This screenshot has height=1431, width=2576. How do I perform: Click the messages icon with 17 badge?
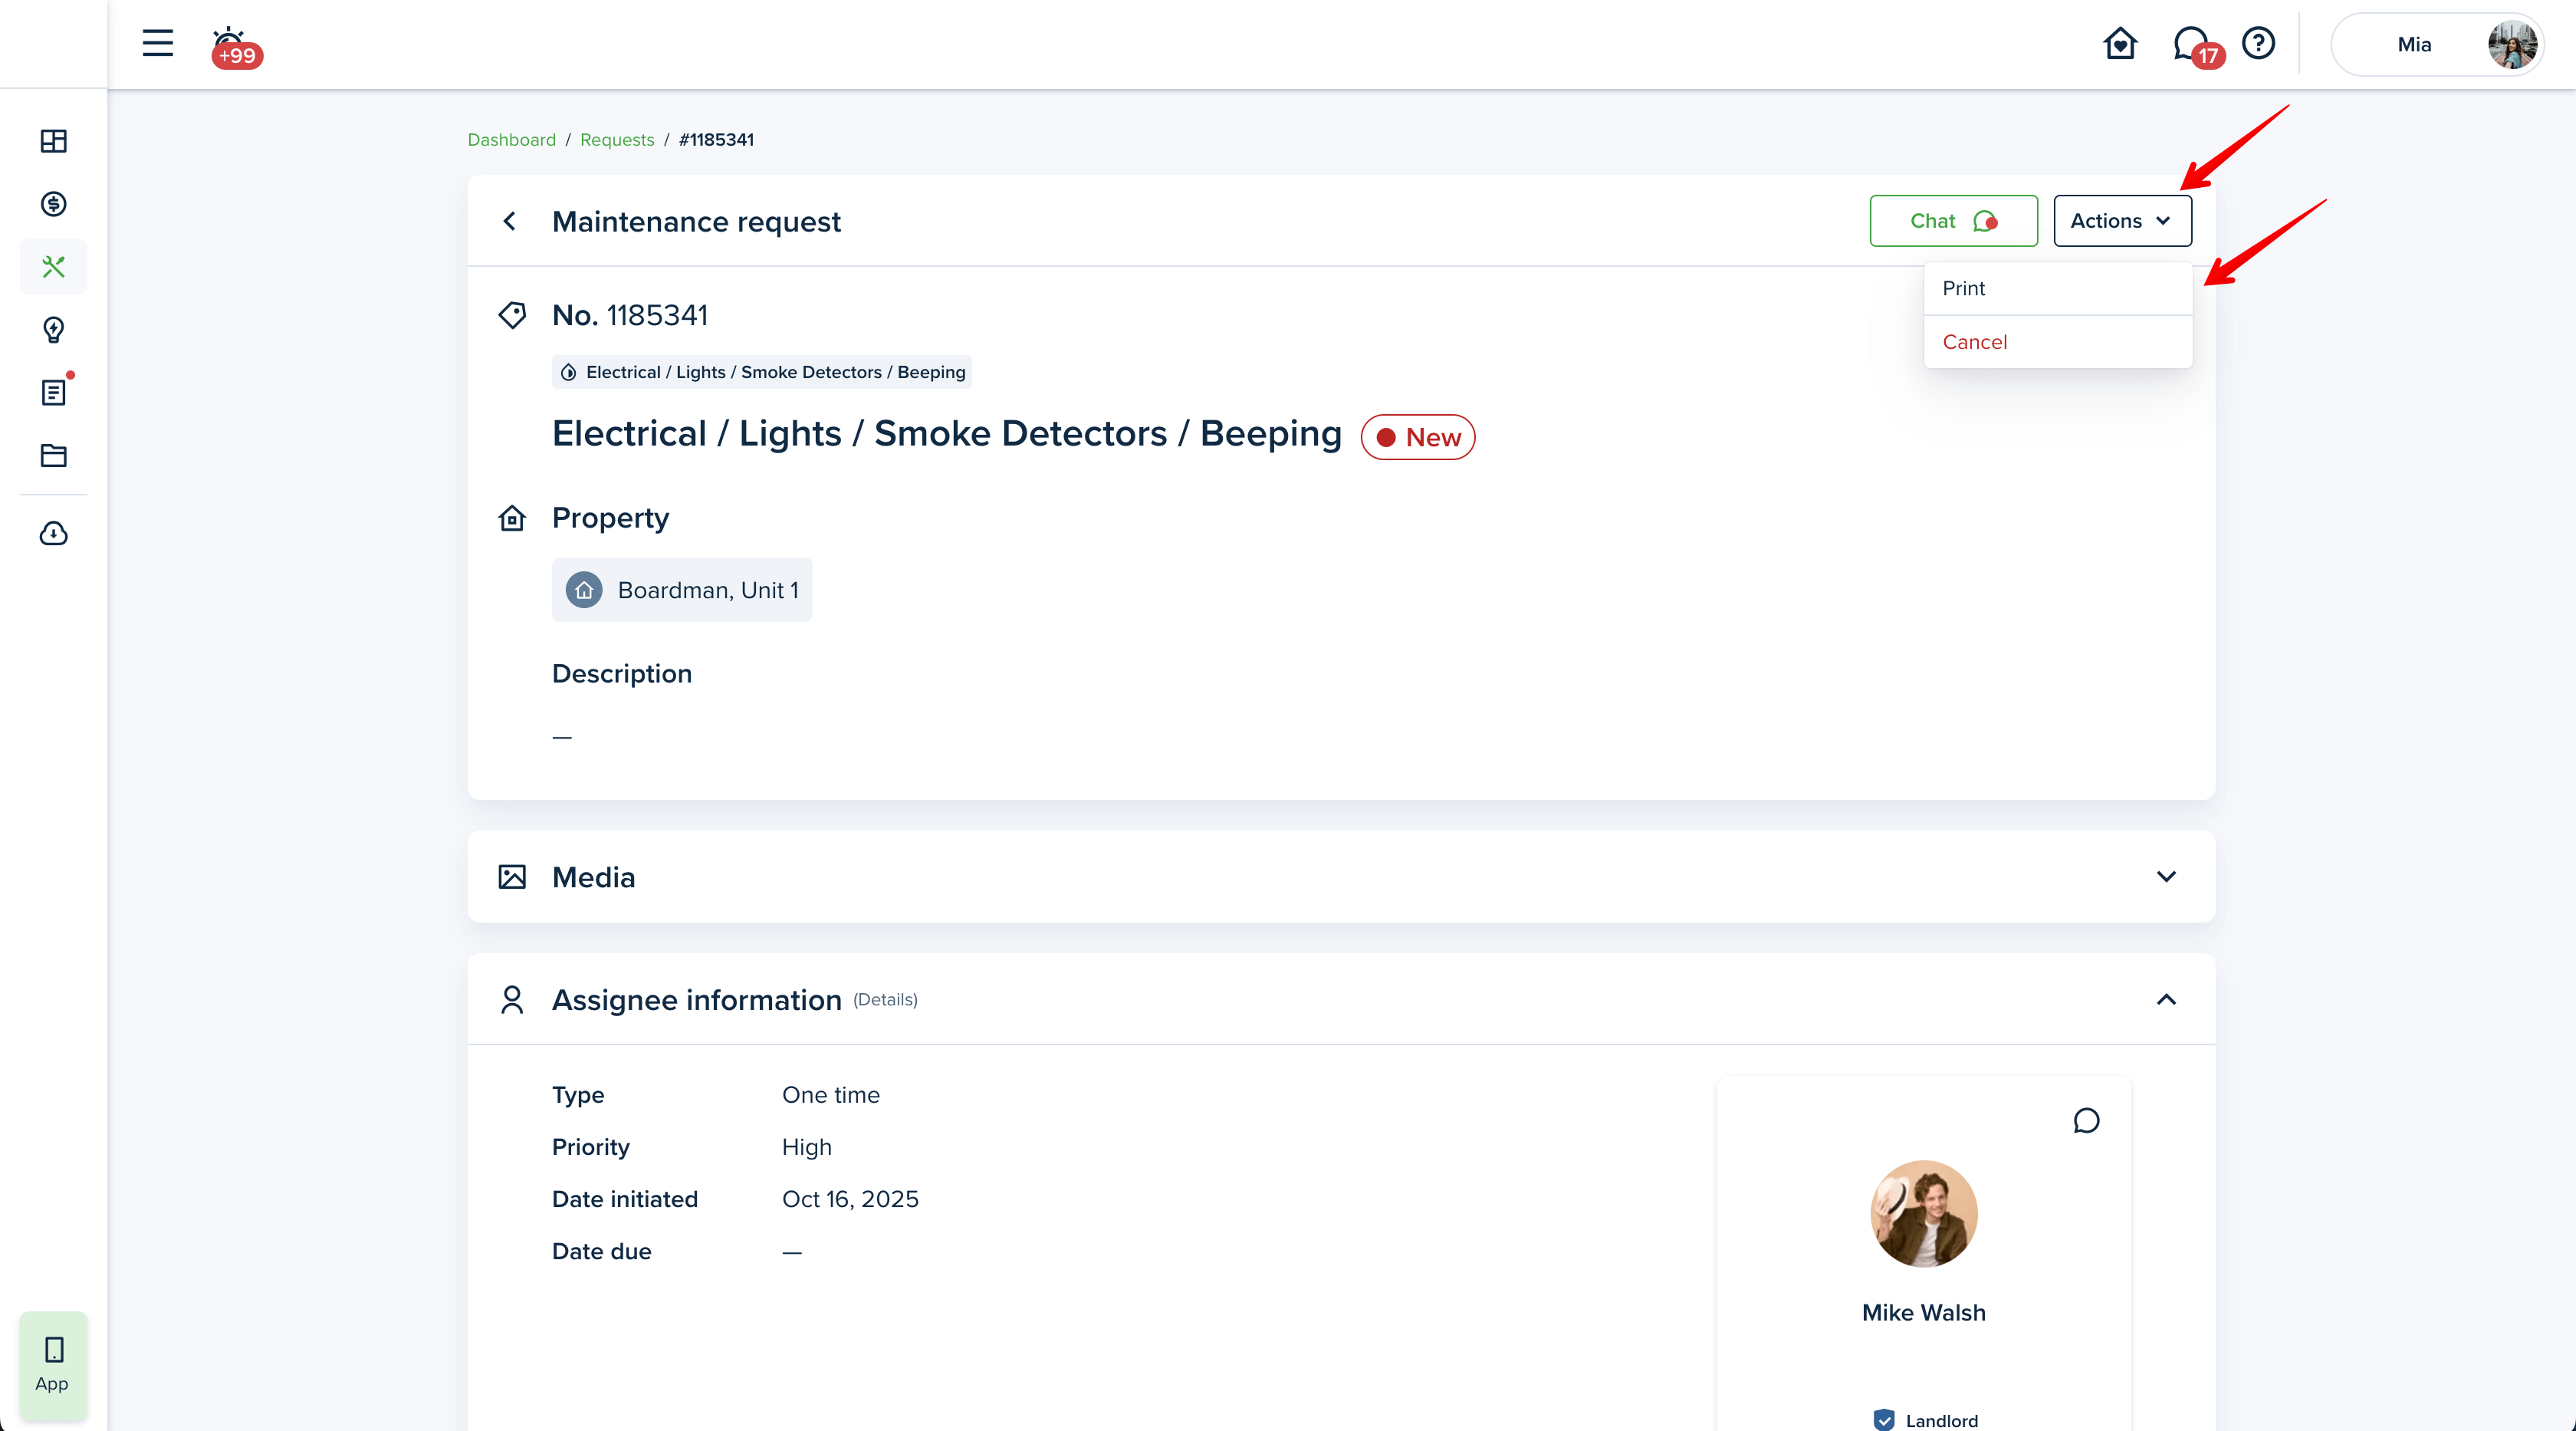pos(2192,44)
